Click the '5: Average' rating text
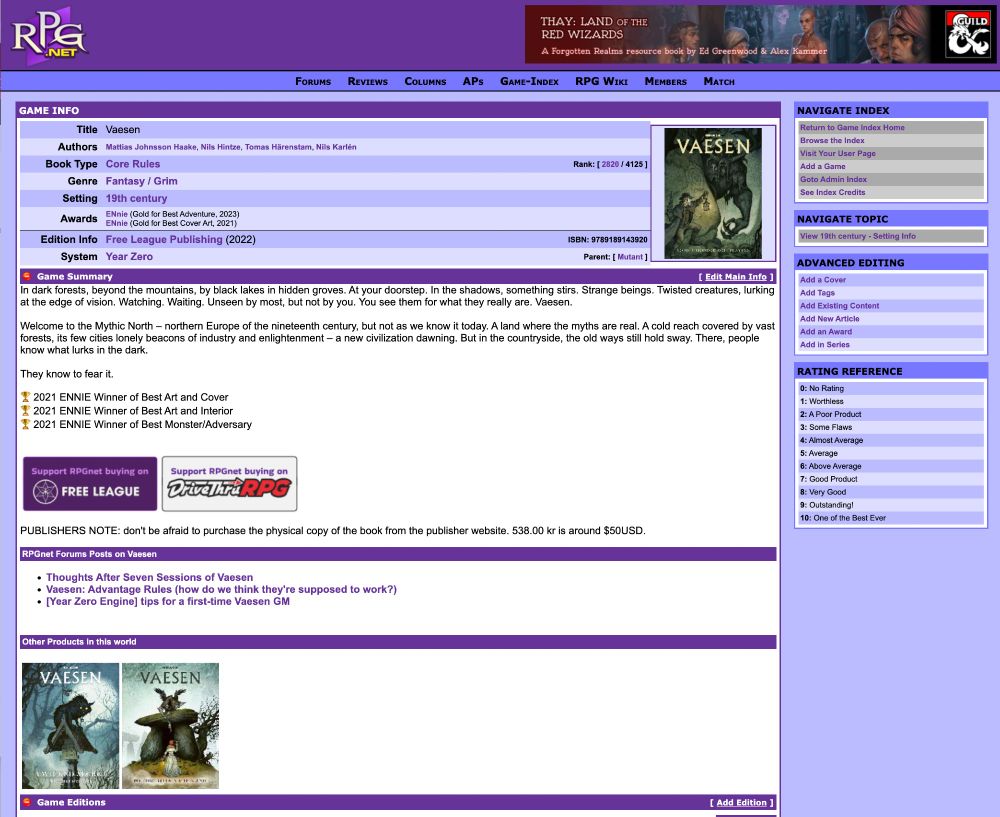This screenshot has width=1000, height=817. point(819,453)
